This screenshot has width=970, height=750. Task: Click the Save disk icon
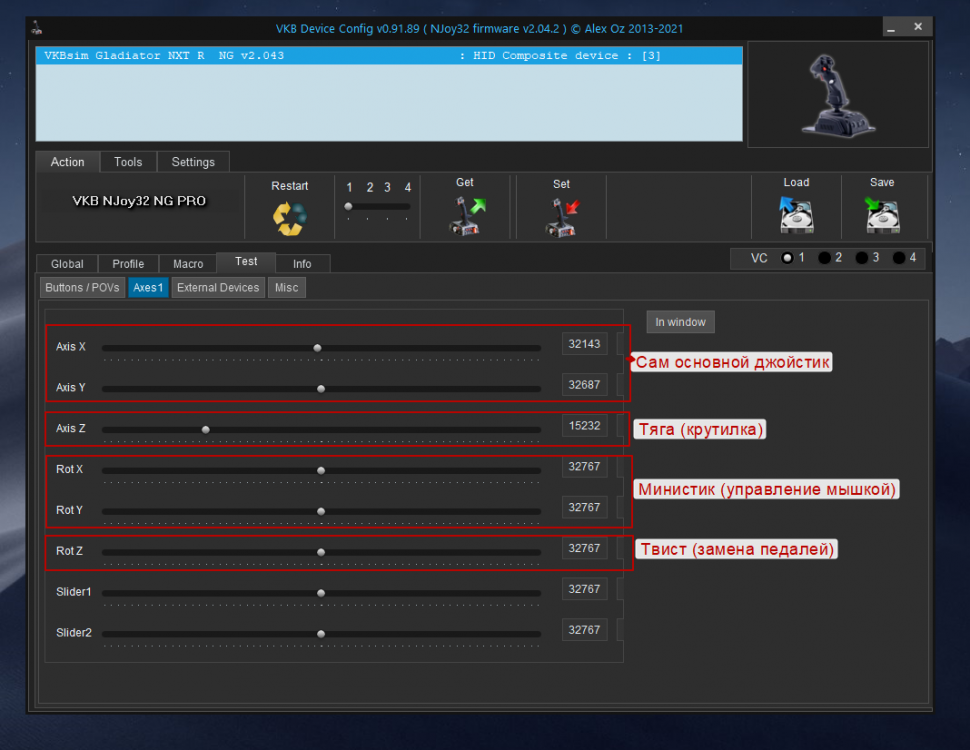click(882, 216)
